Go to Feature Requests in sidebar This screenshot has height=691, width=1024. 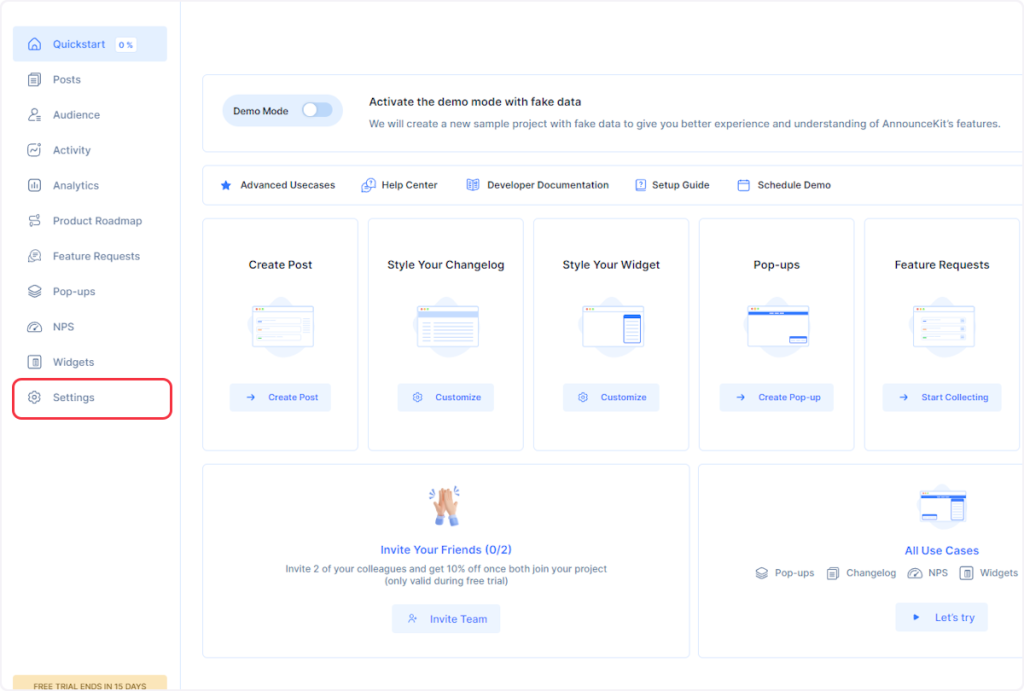coord(96,257)
